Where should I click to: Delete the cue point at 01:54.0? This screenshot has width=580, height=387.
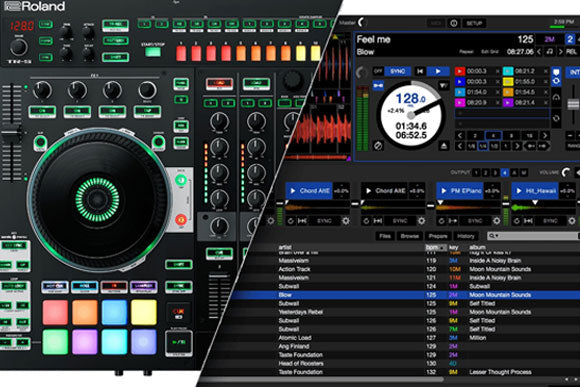(498, 92)
